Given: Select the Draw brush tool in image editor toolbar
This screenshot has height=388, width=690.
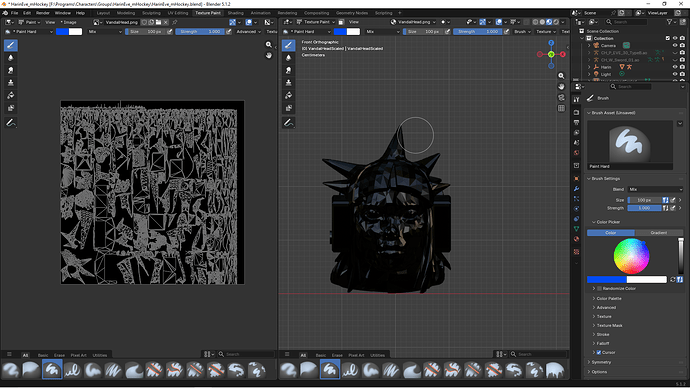Looking at the screenshot, I should [x=11, y=45].
